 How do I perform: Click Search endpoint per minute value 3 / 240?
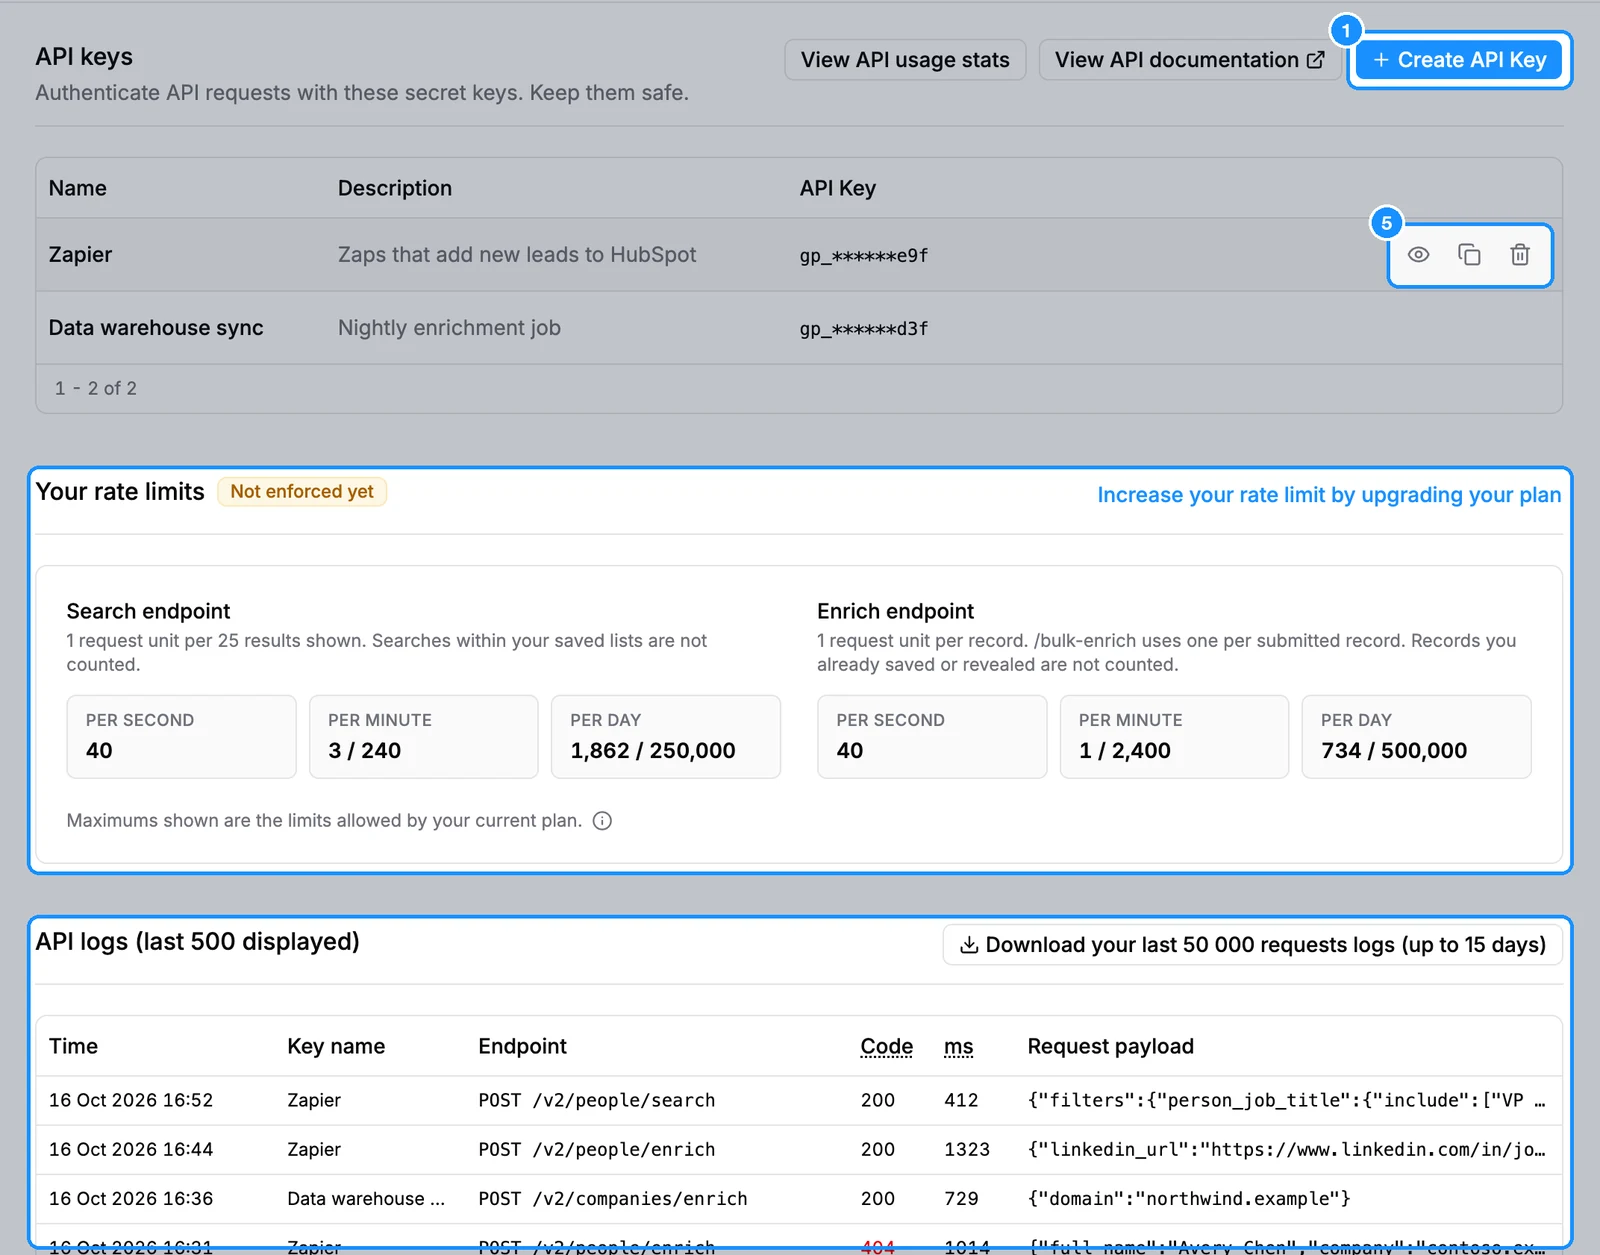pyautogui.click(x=365, y=751)
